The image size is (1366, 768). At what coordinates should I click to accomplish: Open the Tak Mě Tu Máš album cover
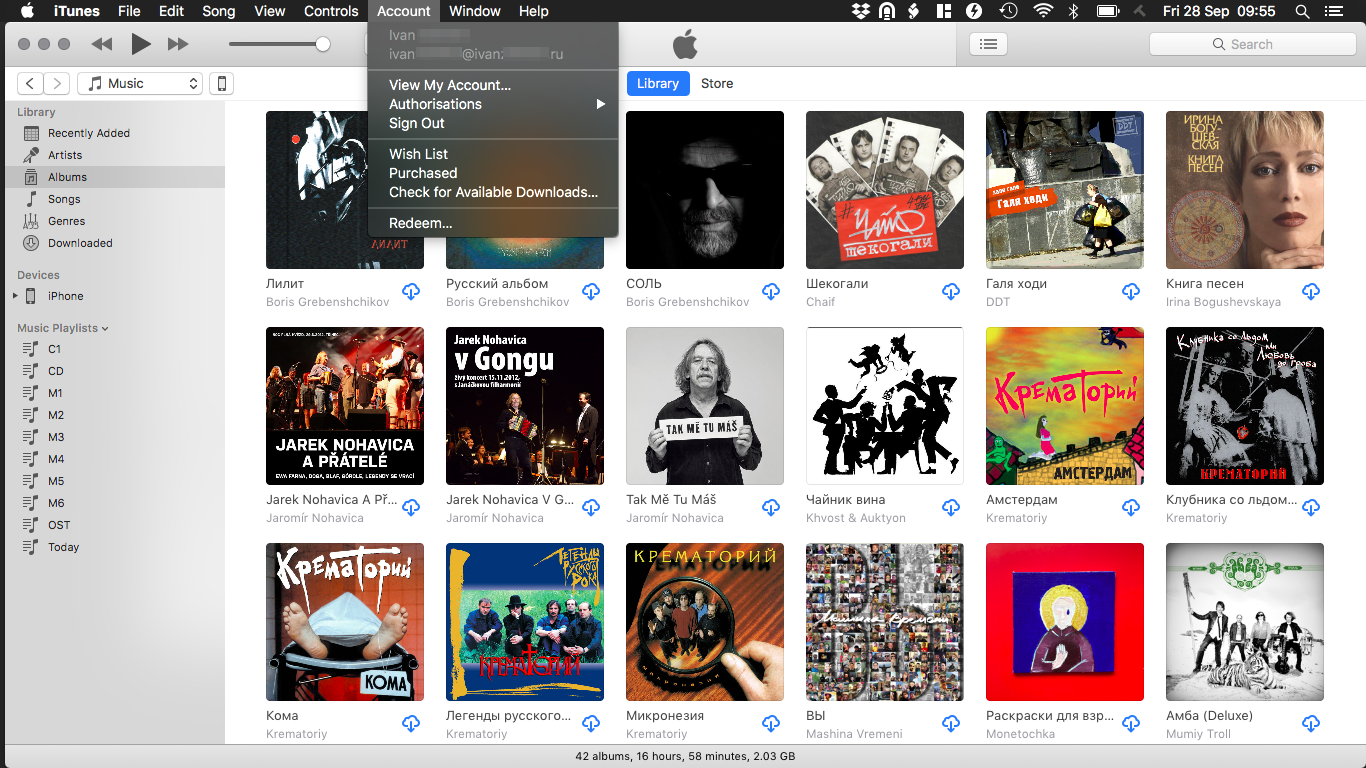click(705, 406)
